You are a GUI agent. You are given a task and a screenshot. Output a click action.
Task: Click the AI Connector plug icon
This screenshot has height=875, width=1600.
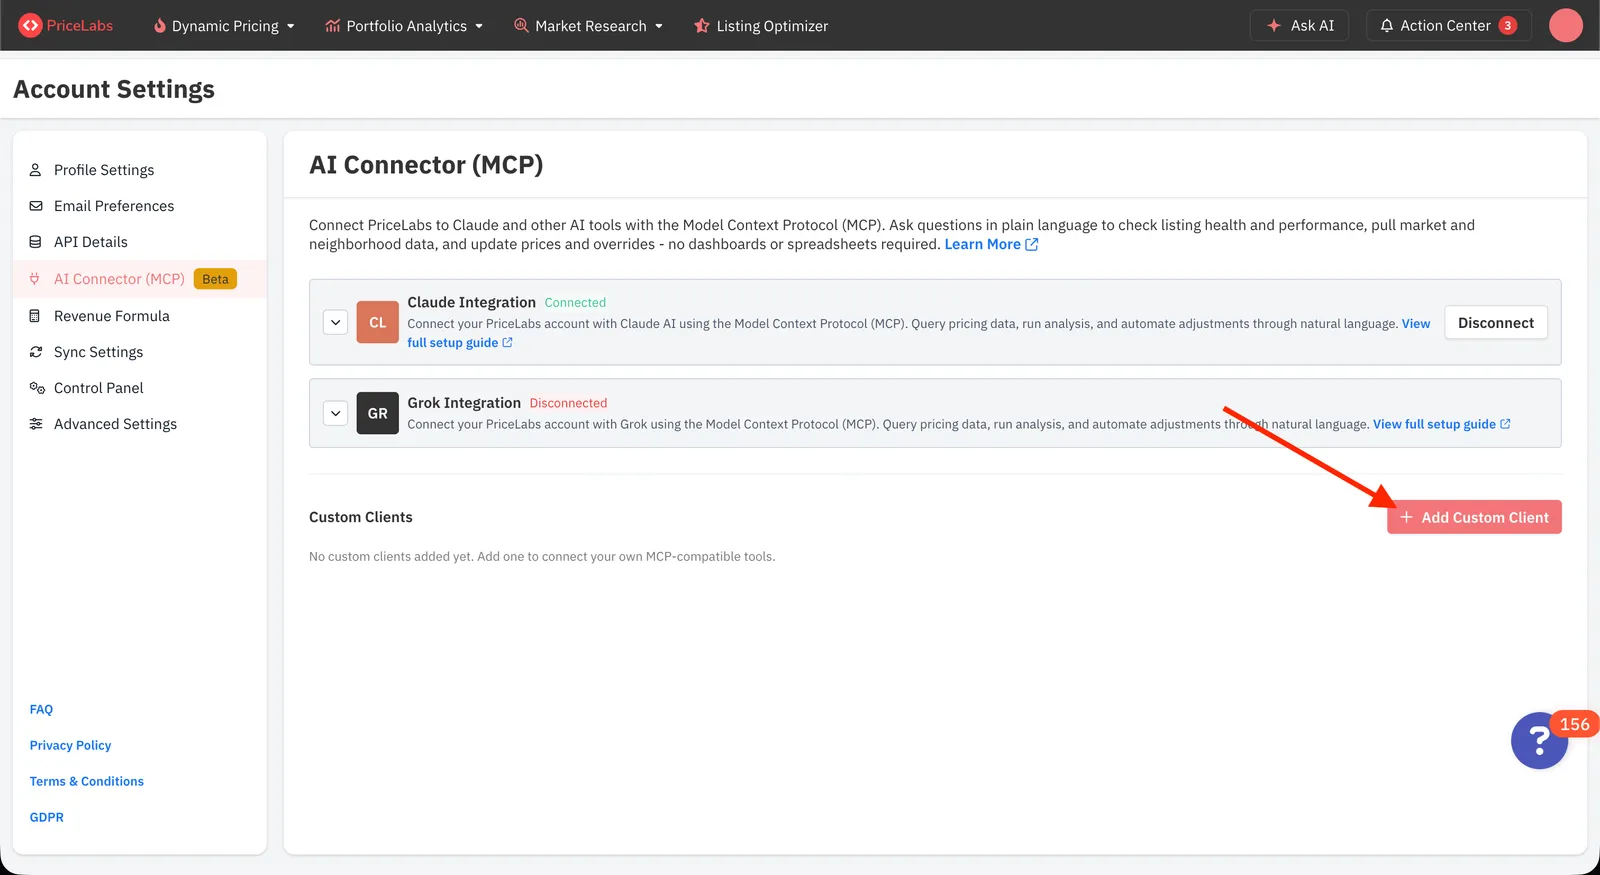click(35, 279)
